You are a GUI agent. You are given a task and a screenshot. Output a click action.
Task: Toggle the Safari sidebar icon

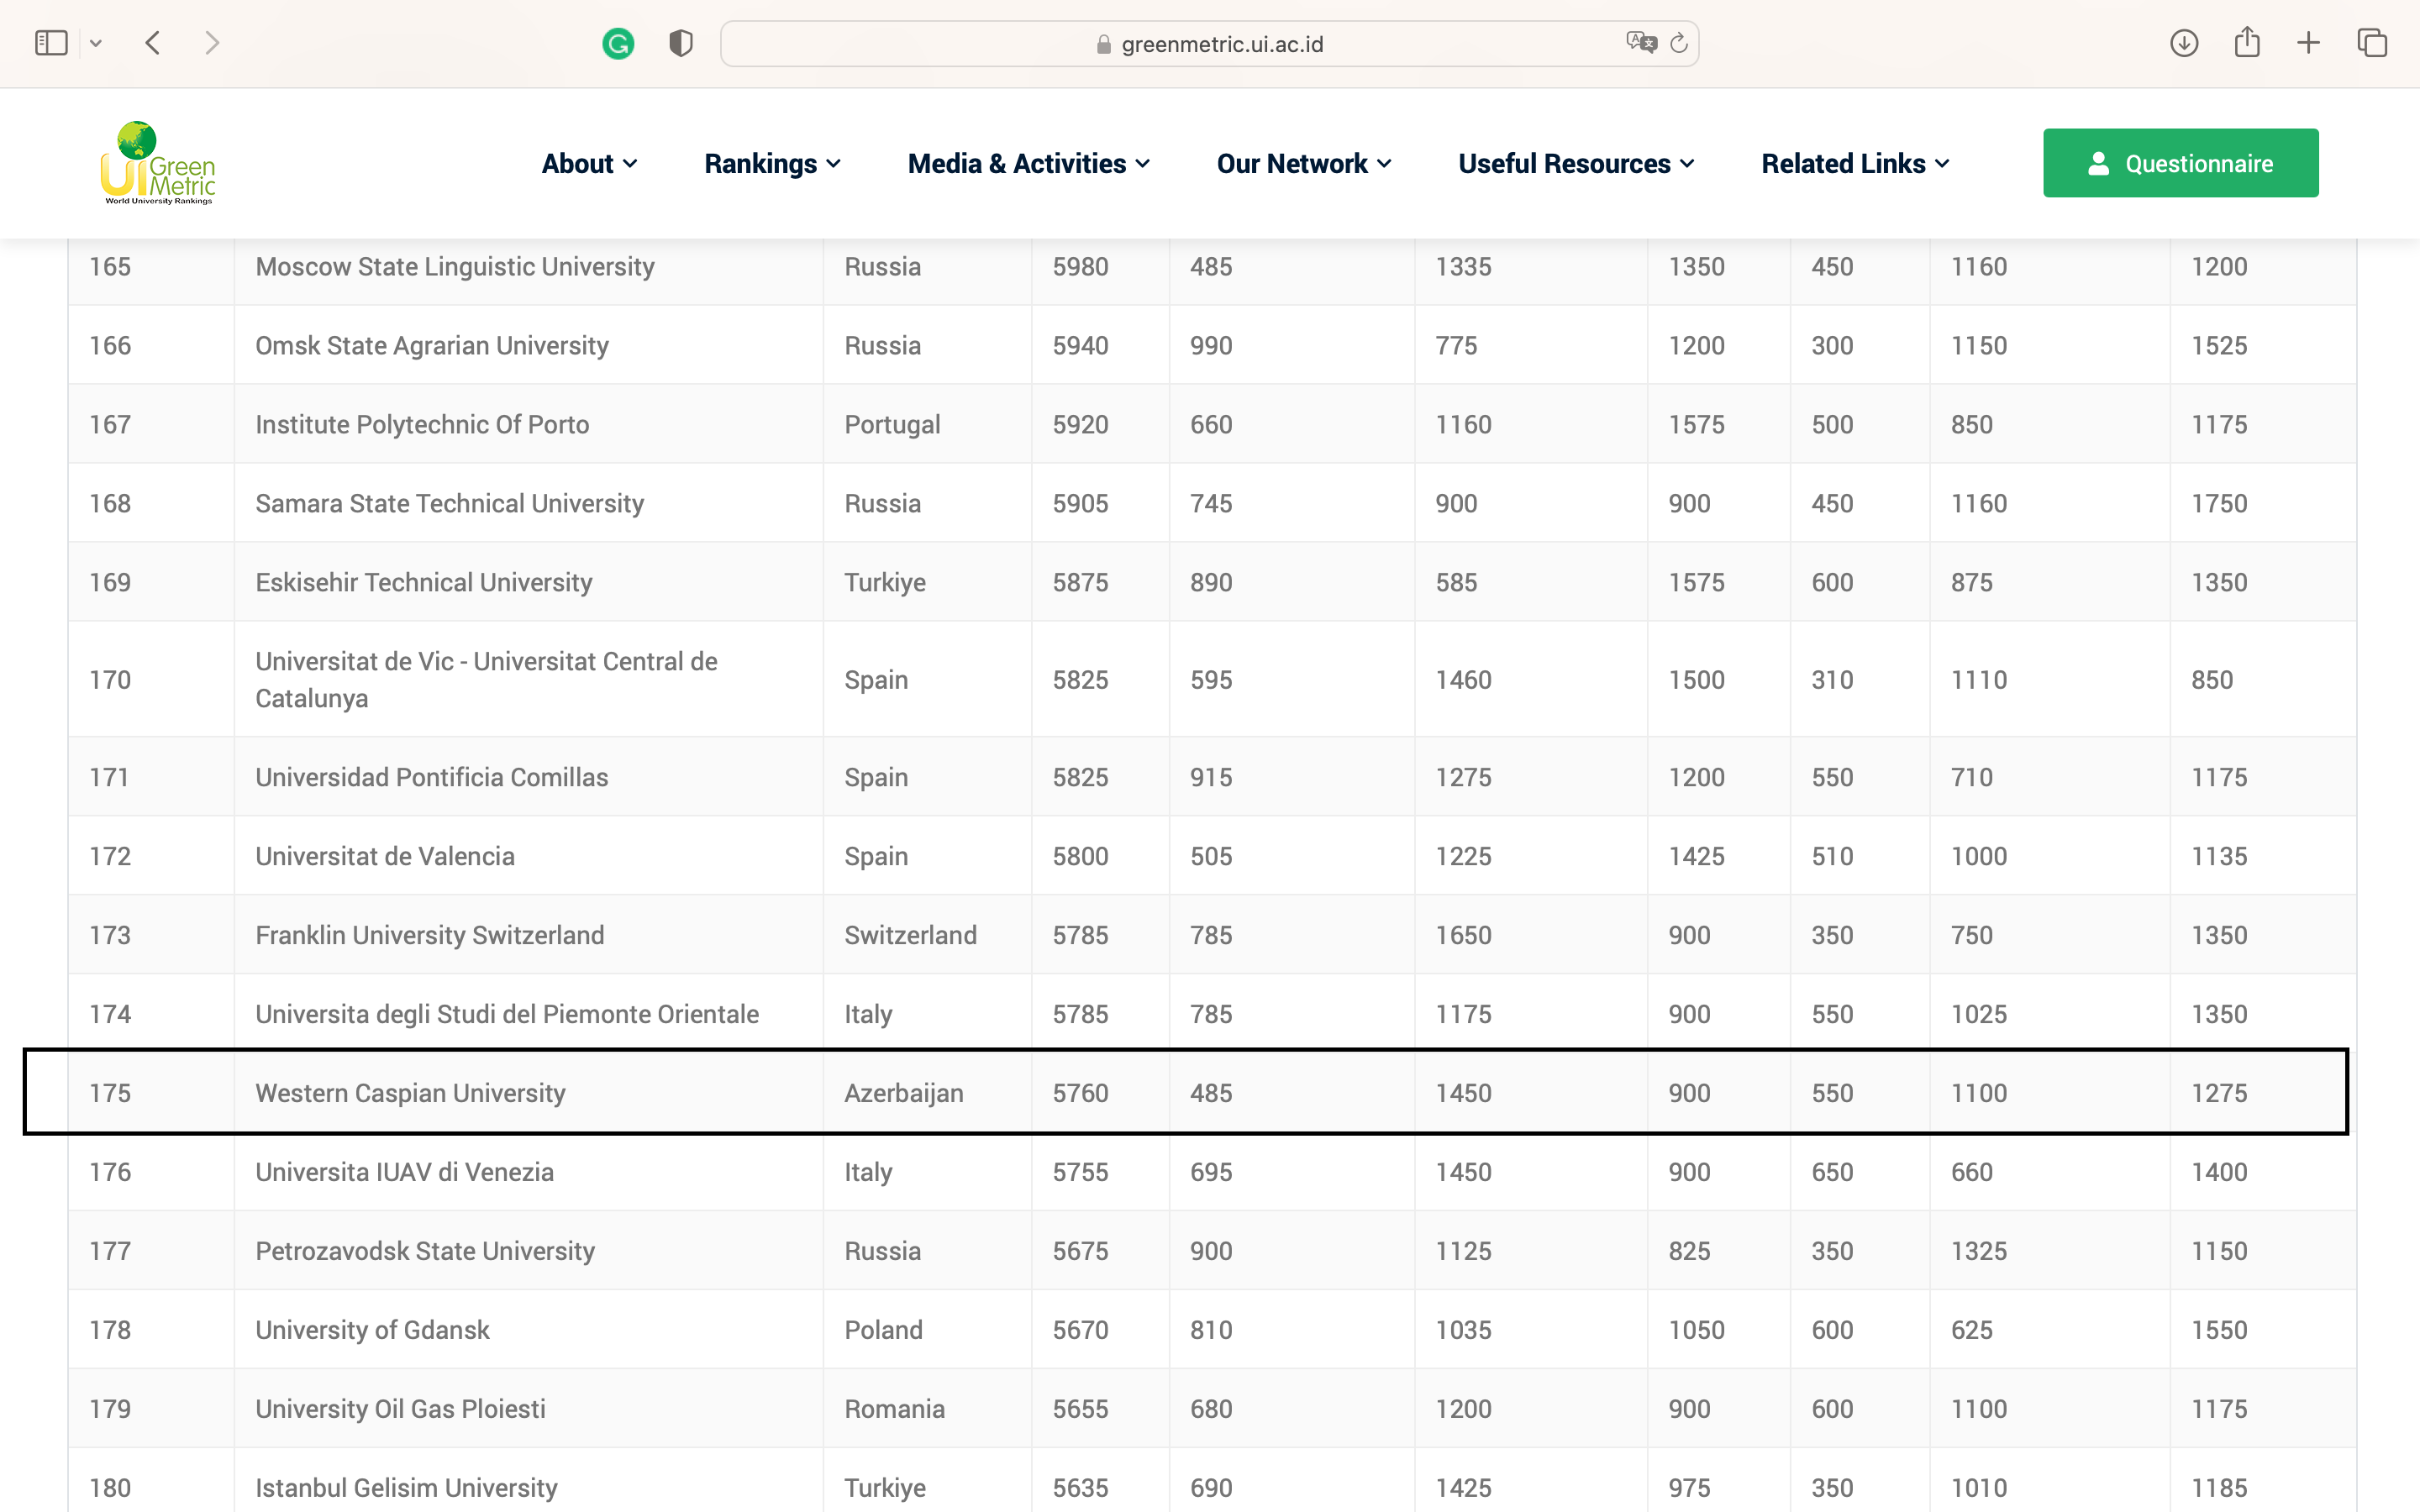[51, 43]
